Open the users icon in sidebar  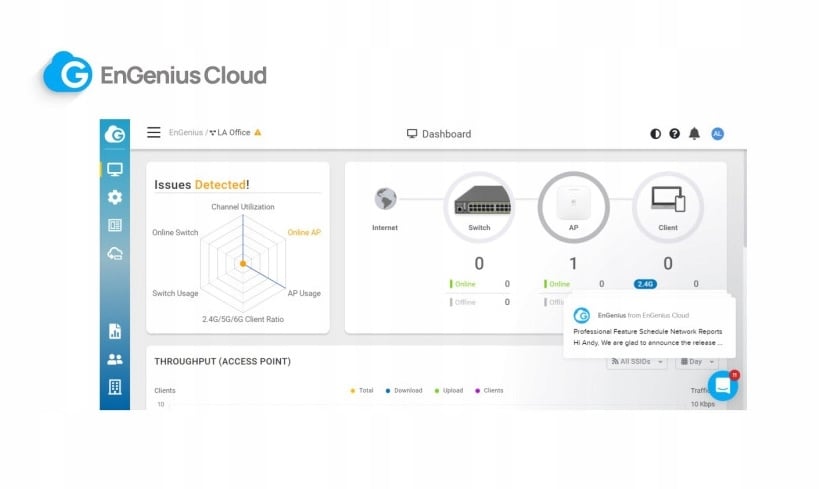115,359
